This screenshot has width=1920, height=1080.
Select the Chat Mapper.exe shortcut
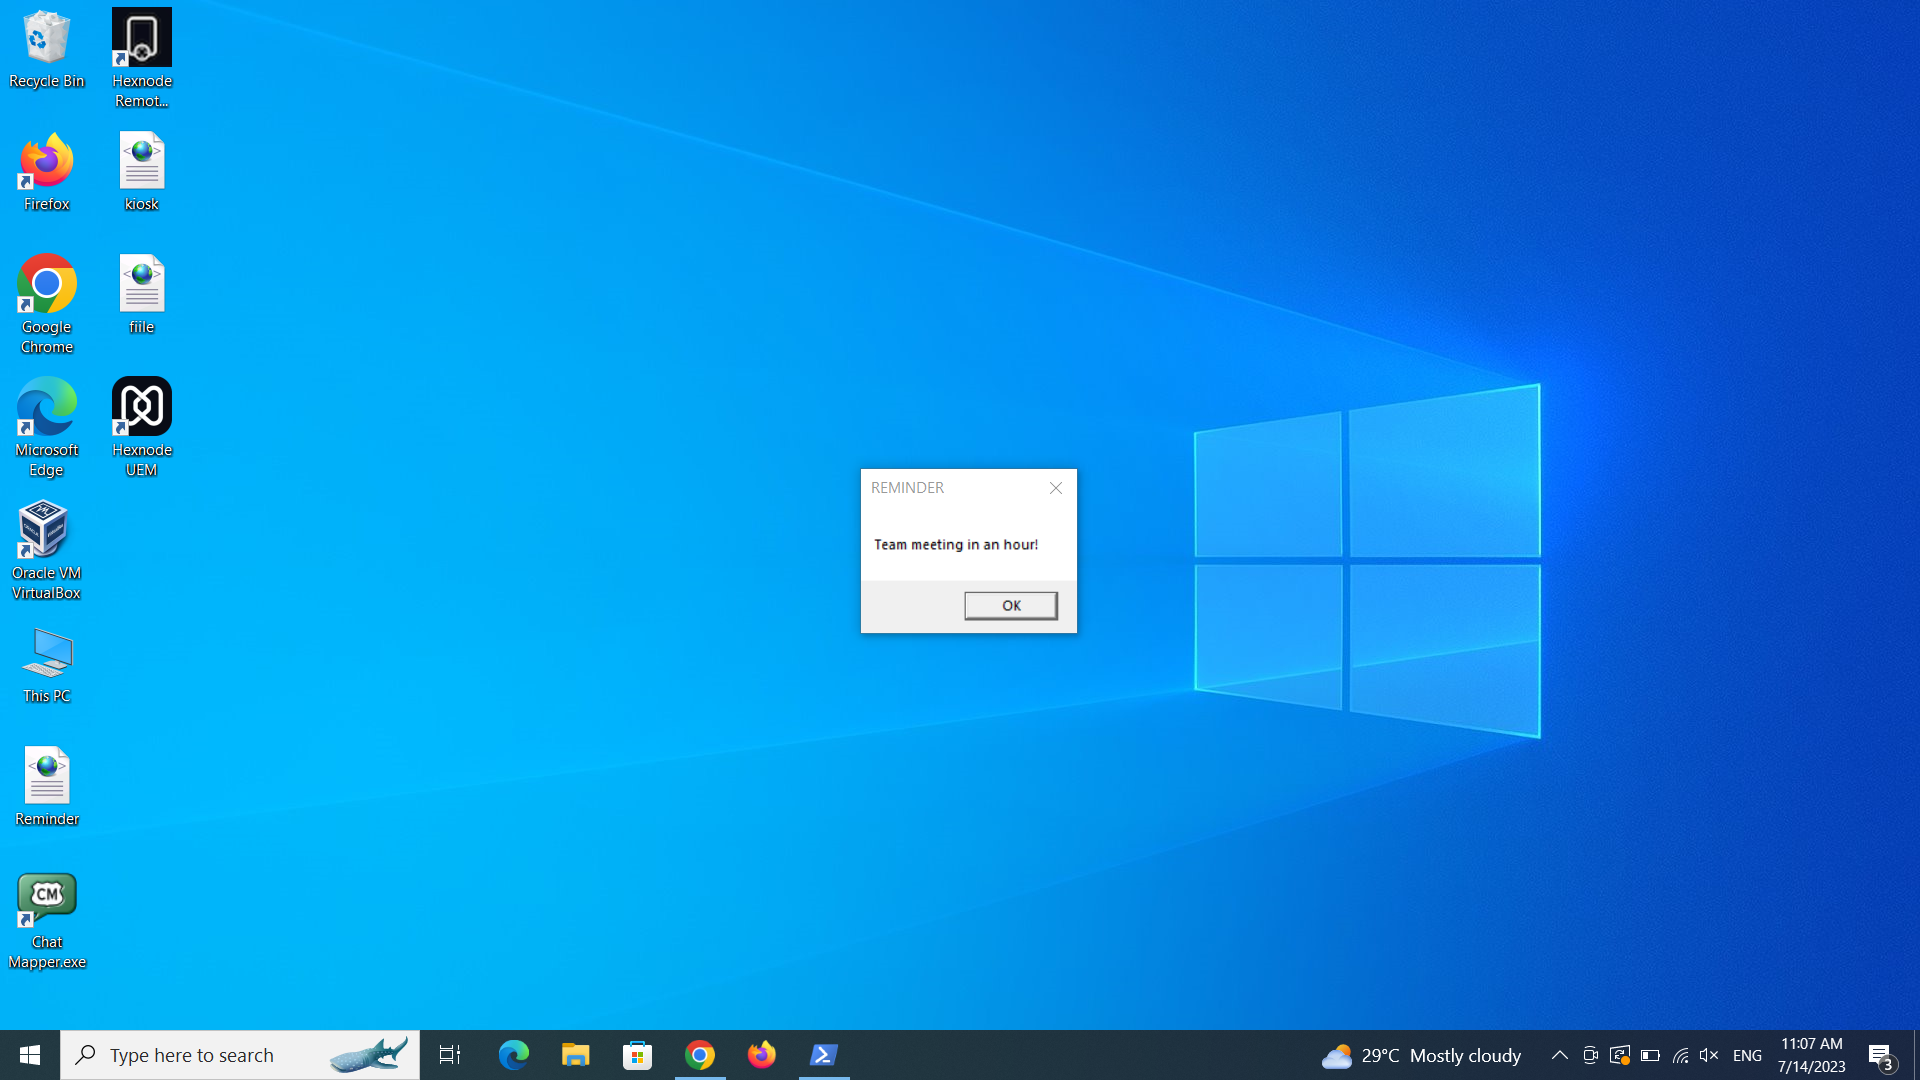pyautogui.click(x=47, y=920)
